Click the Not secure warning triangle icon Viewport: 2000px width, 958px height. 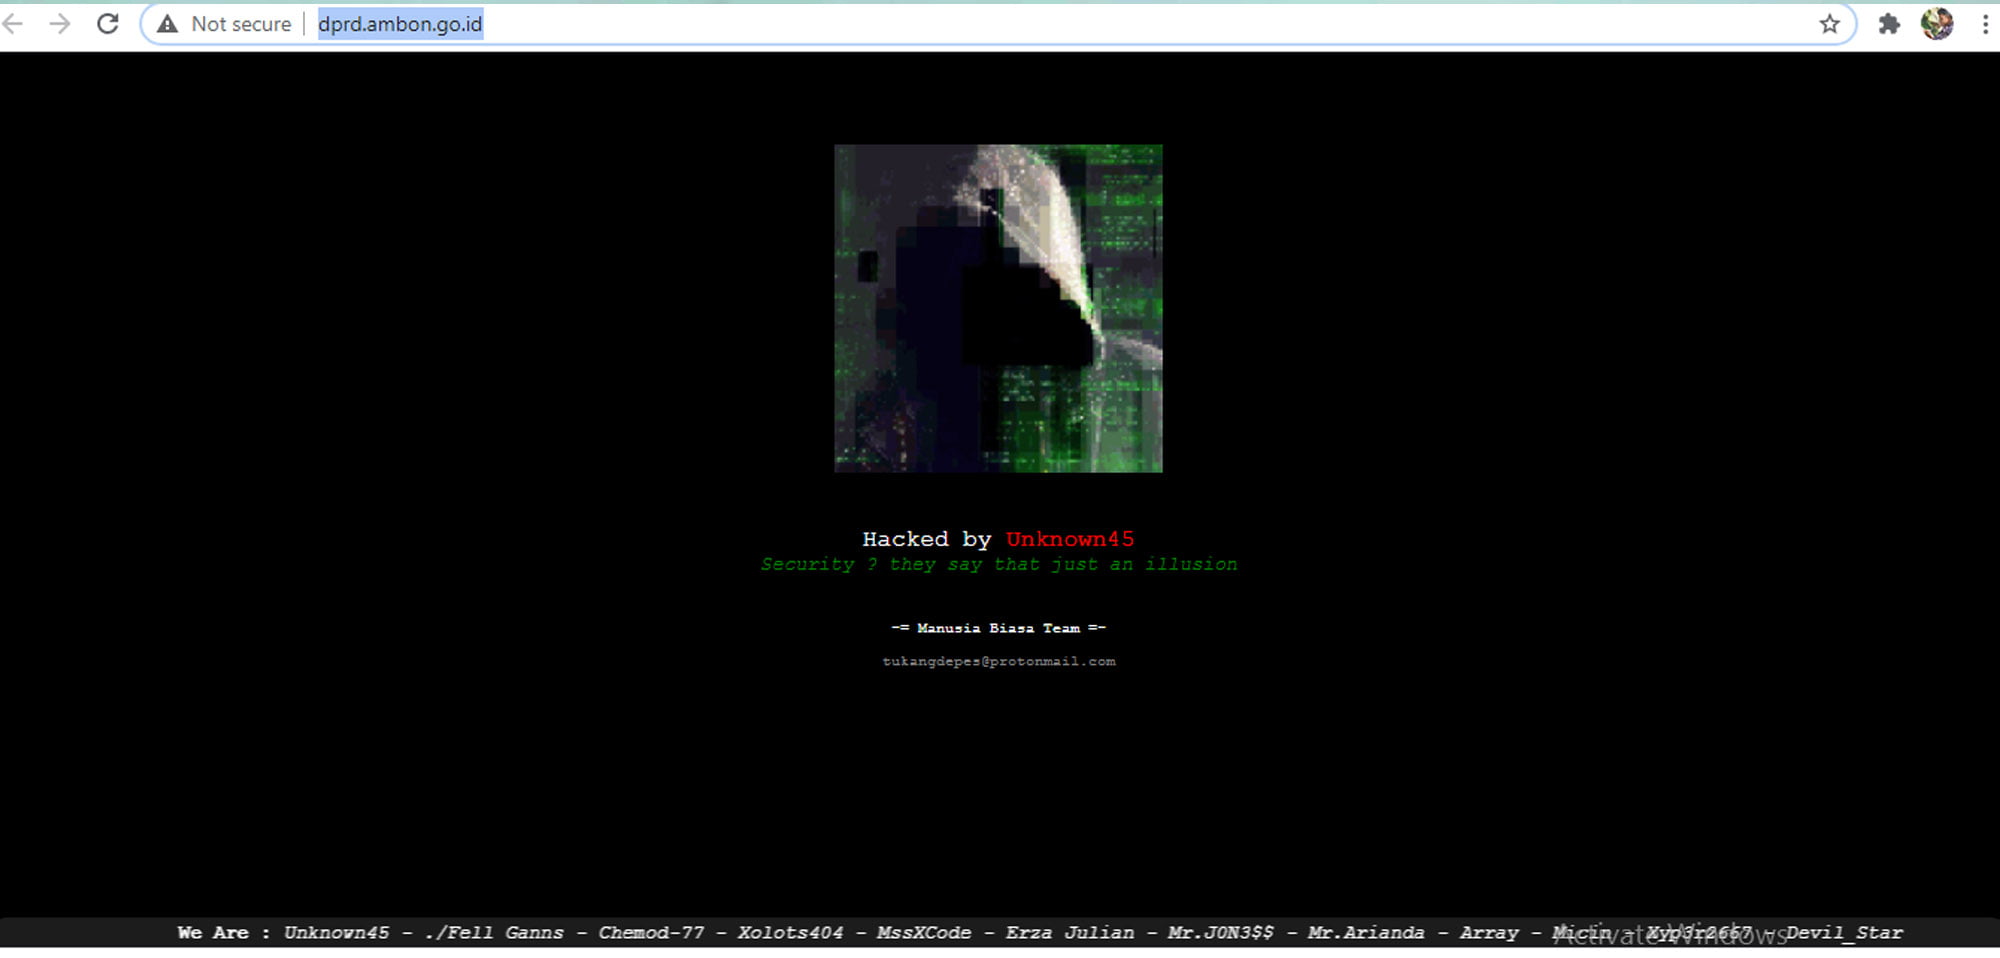pos(168,24)
